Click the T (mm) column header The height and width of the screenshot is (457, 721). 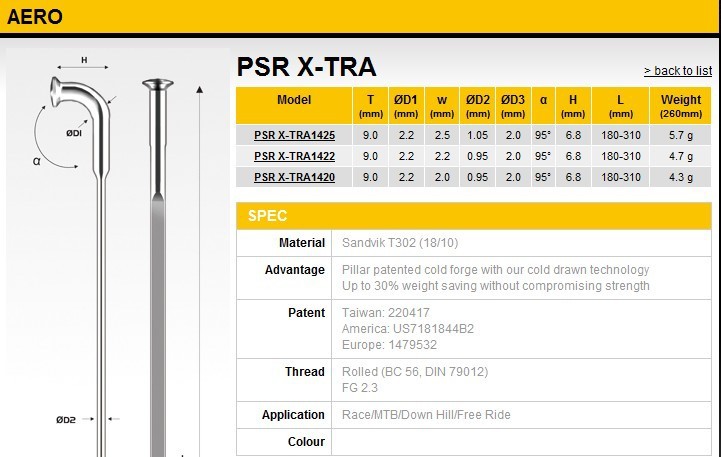click(371, 105)
